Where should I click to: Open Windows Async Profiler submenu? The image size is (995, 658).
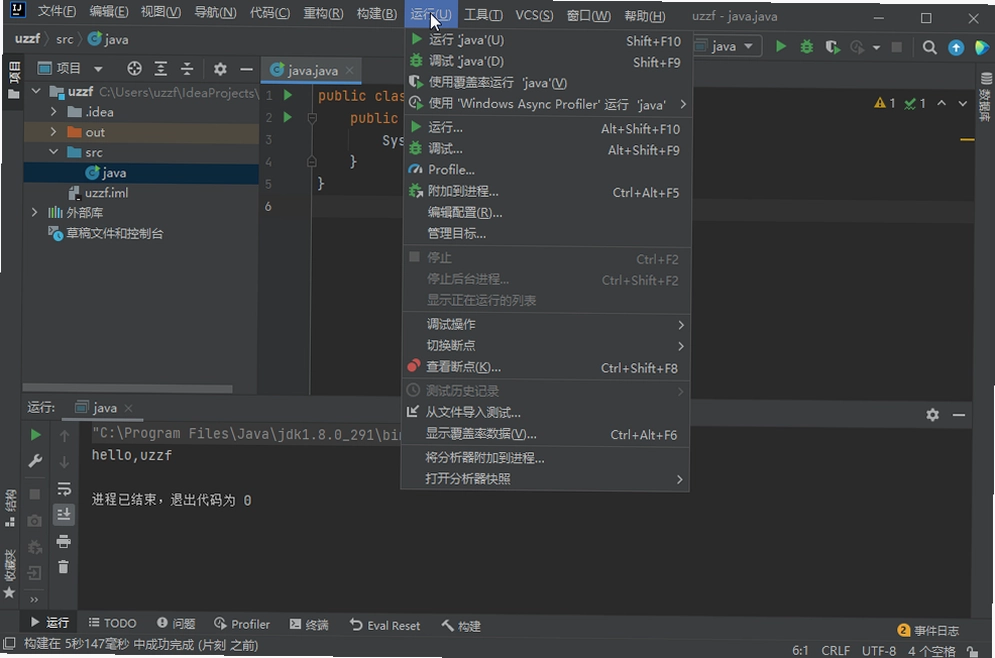pyautogui.click(x=546, y=104)
